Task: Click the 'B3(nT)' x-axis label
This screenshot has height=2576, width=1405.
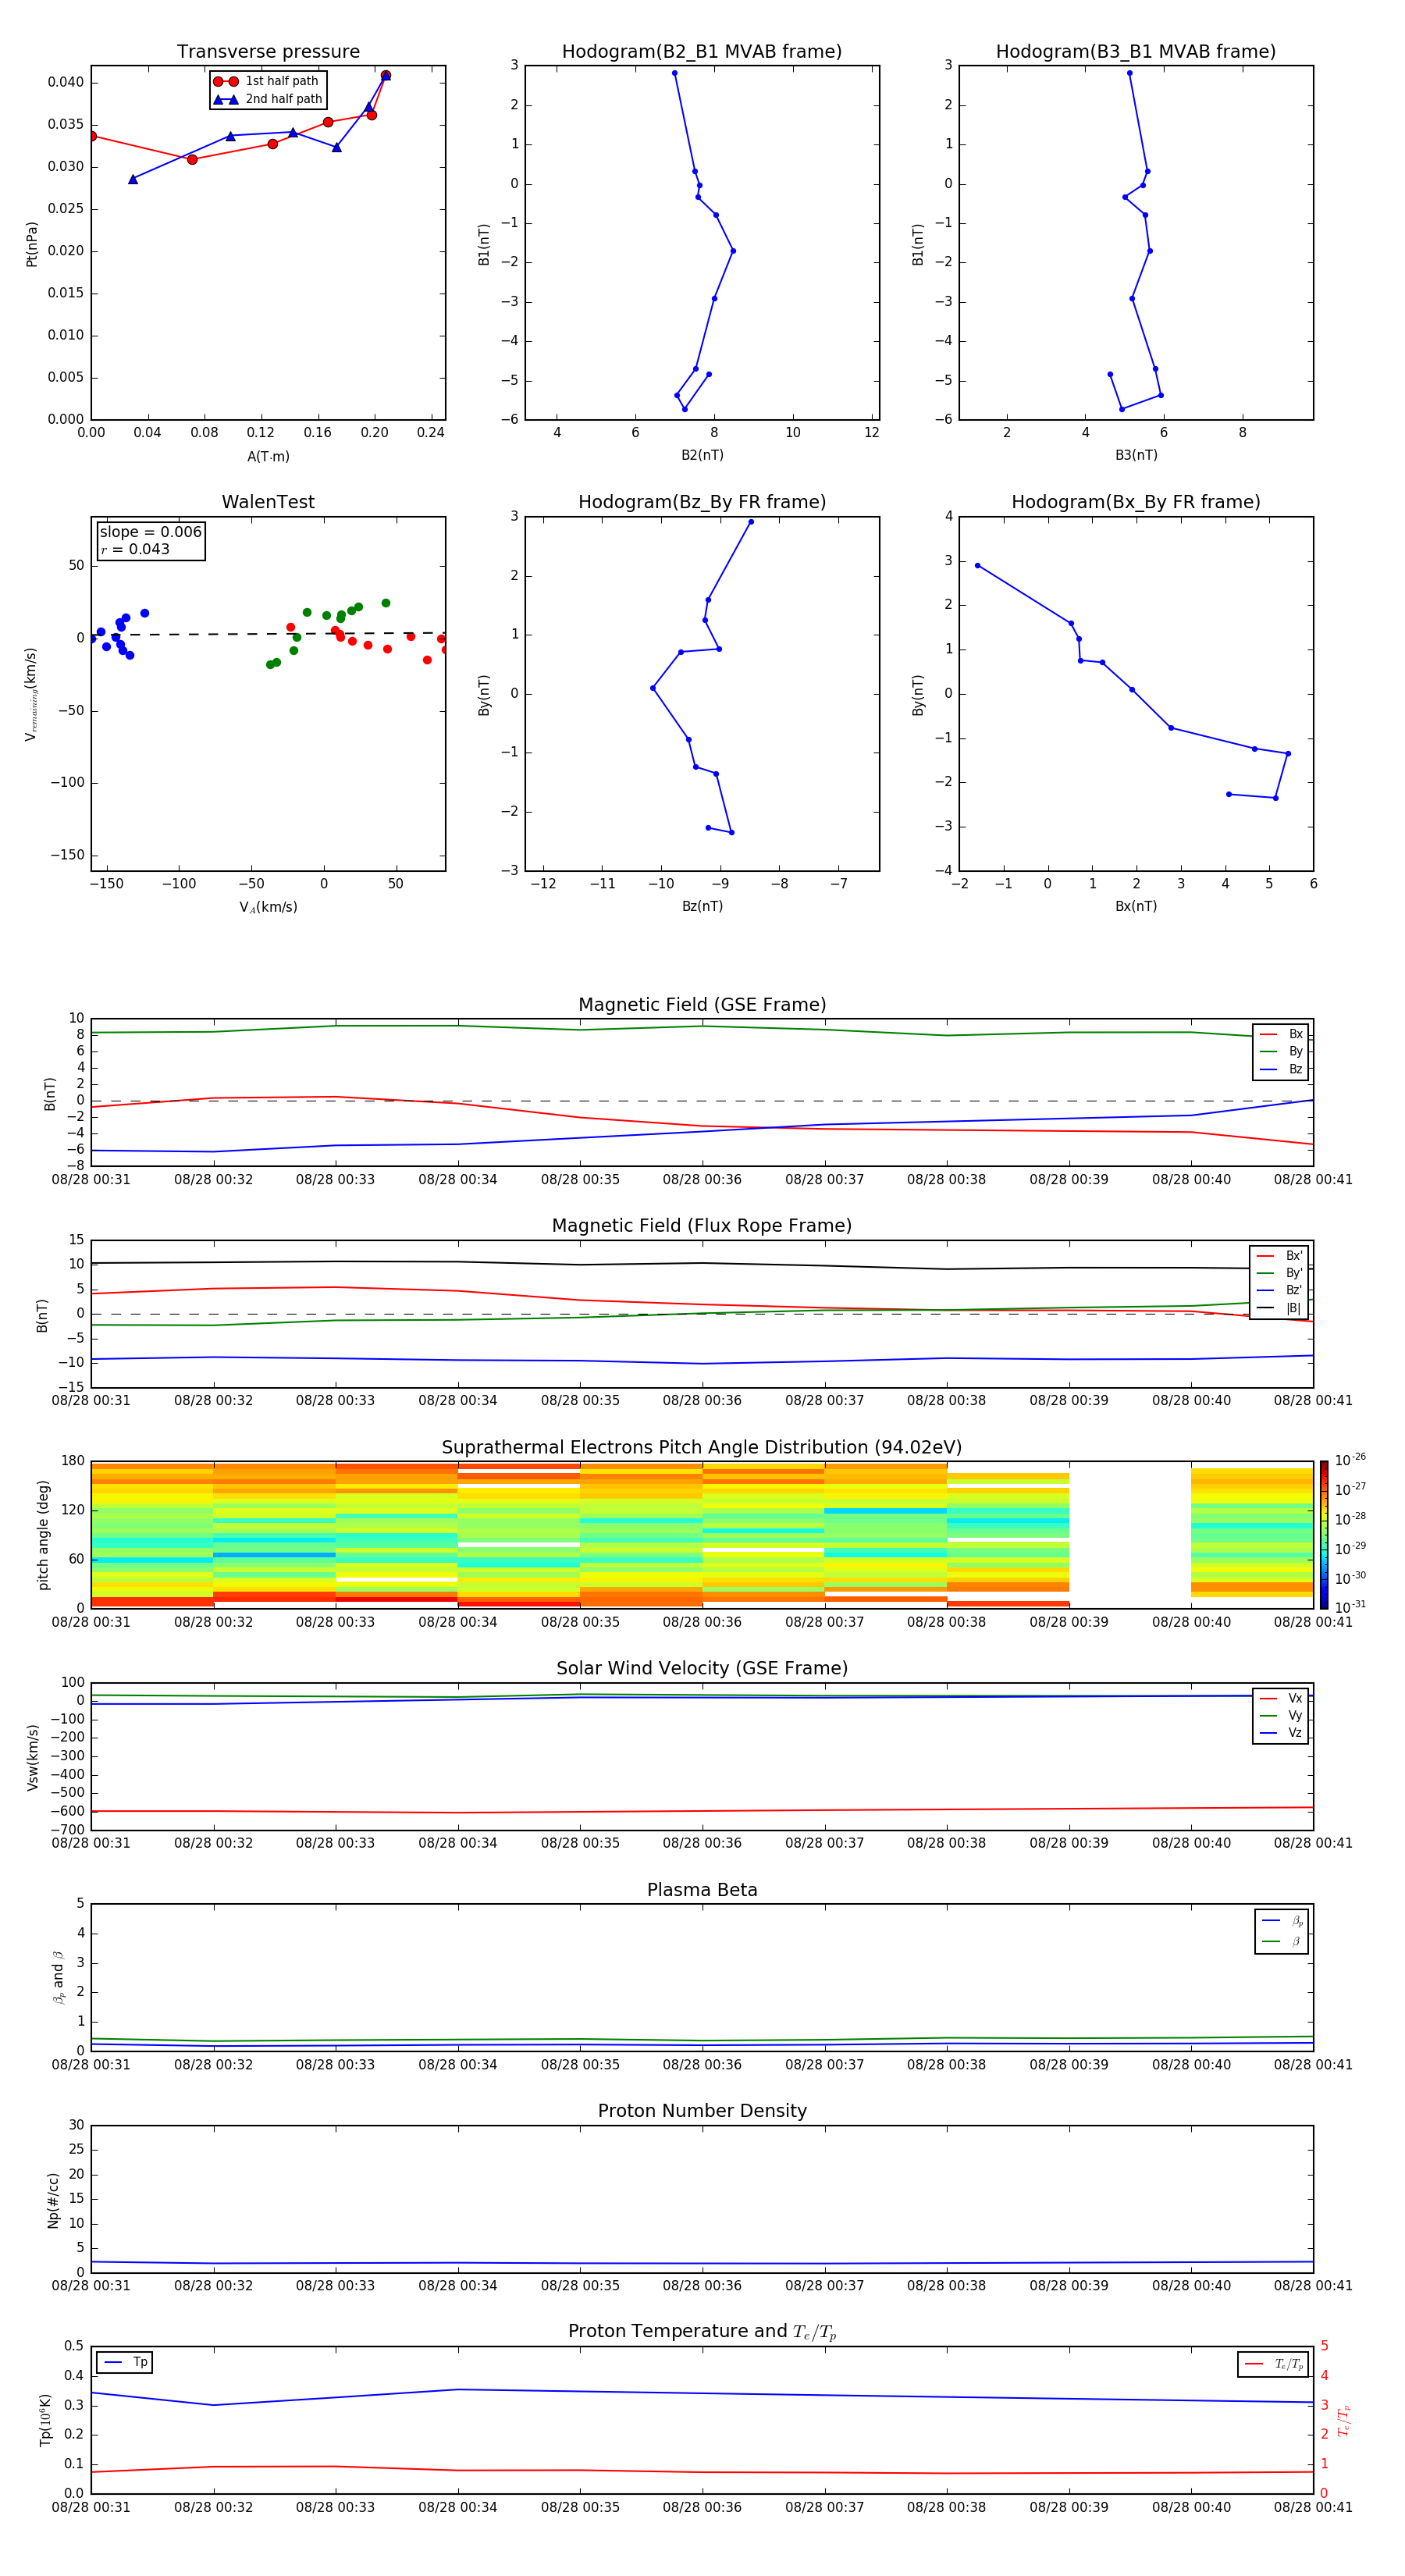Action: tap(1136, 455)
